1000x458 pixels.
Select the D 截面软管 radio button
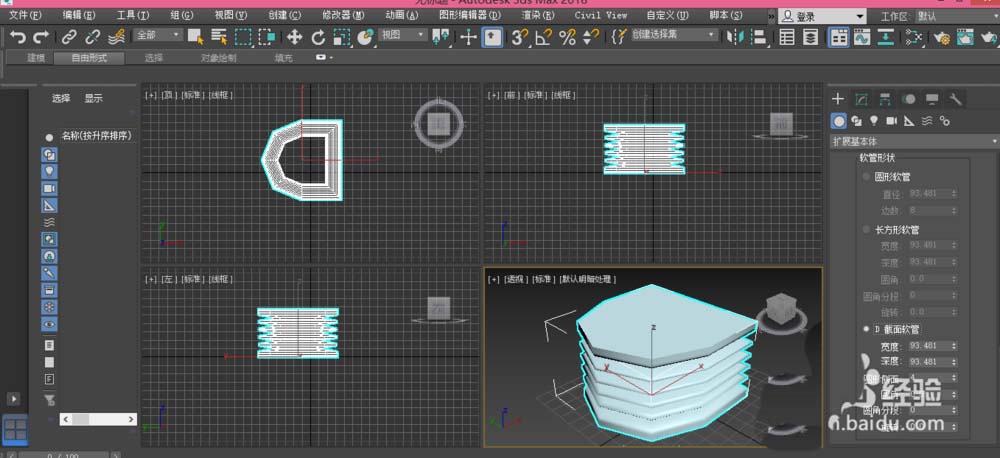pos(867,328)
